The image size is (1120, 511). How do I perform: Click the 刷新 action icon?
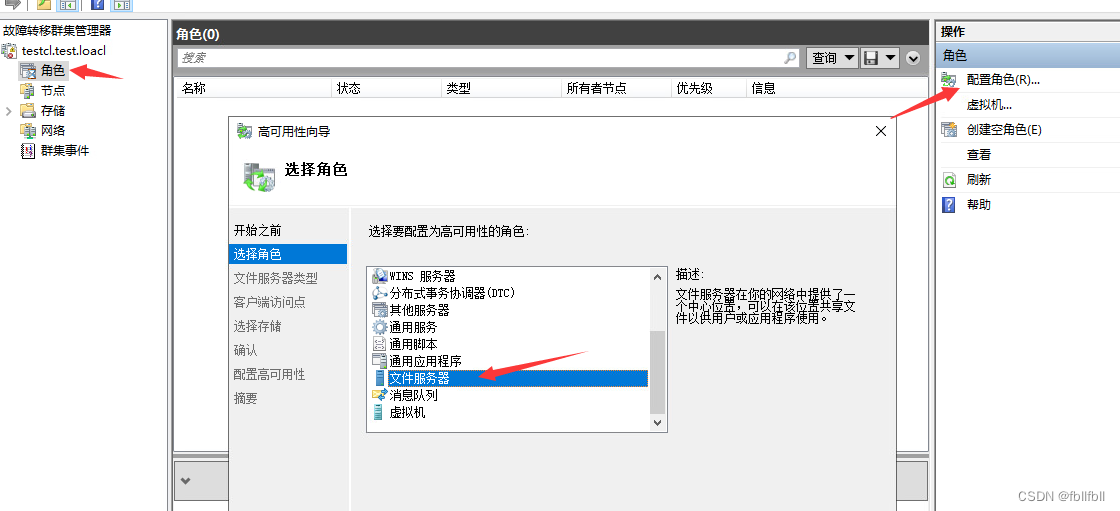949,180
